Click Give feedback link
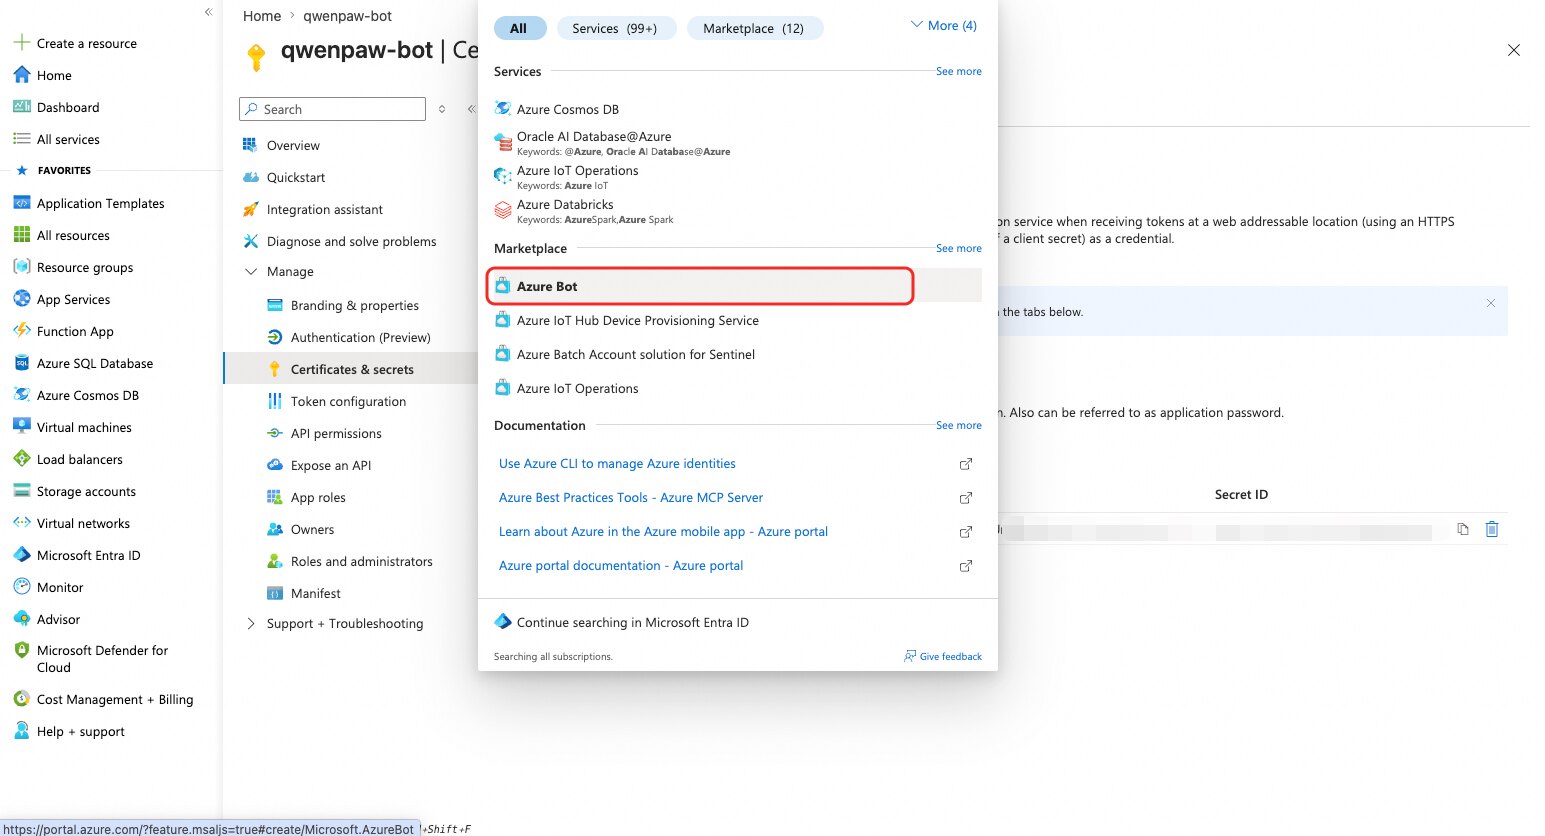Viewport: 1545px width, 836px height. 943,656
